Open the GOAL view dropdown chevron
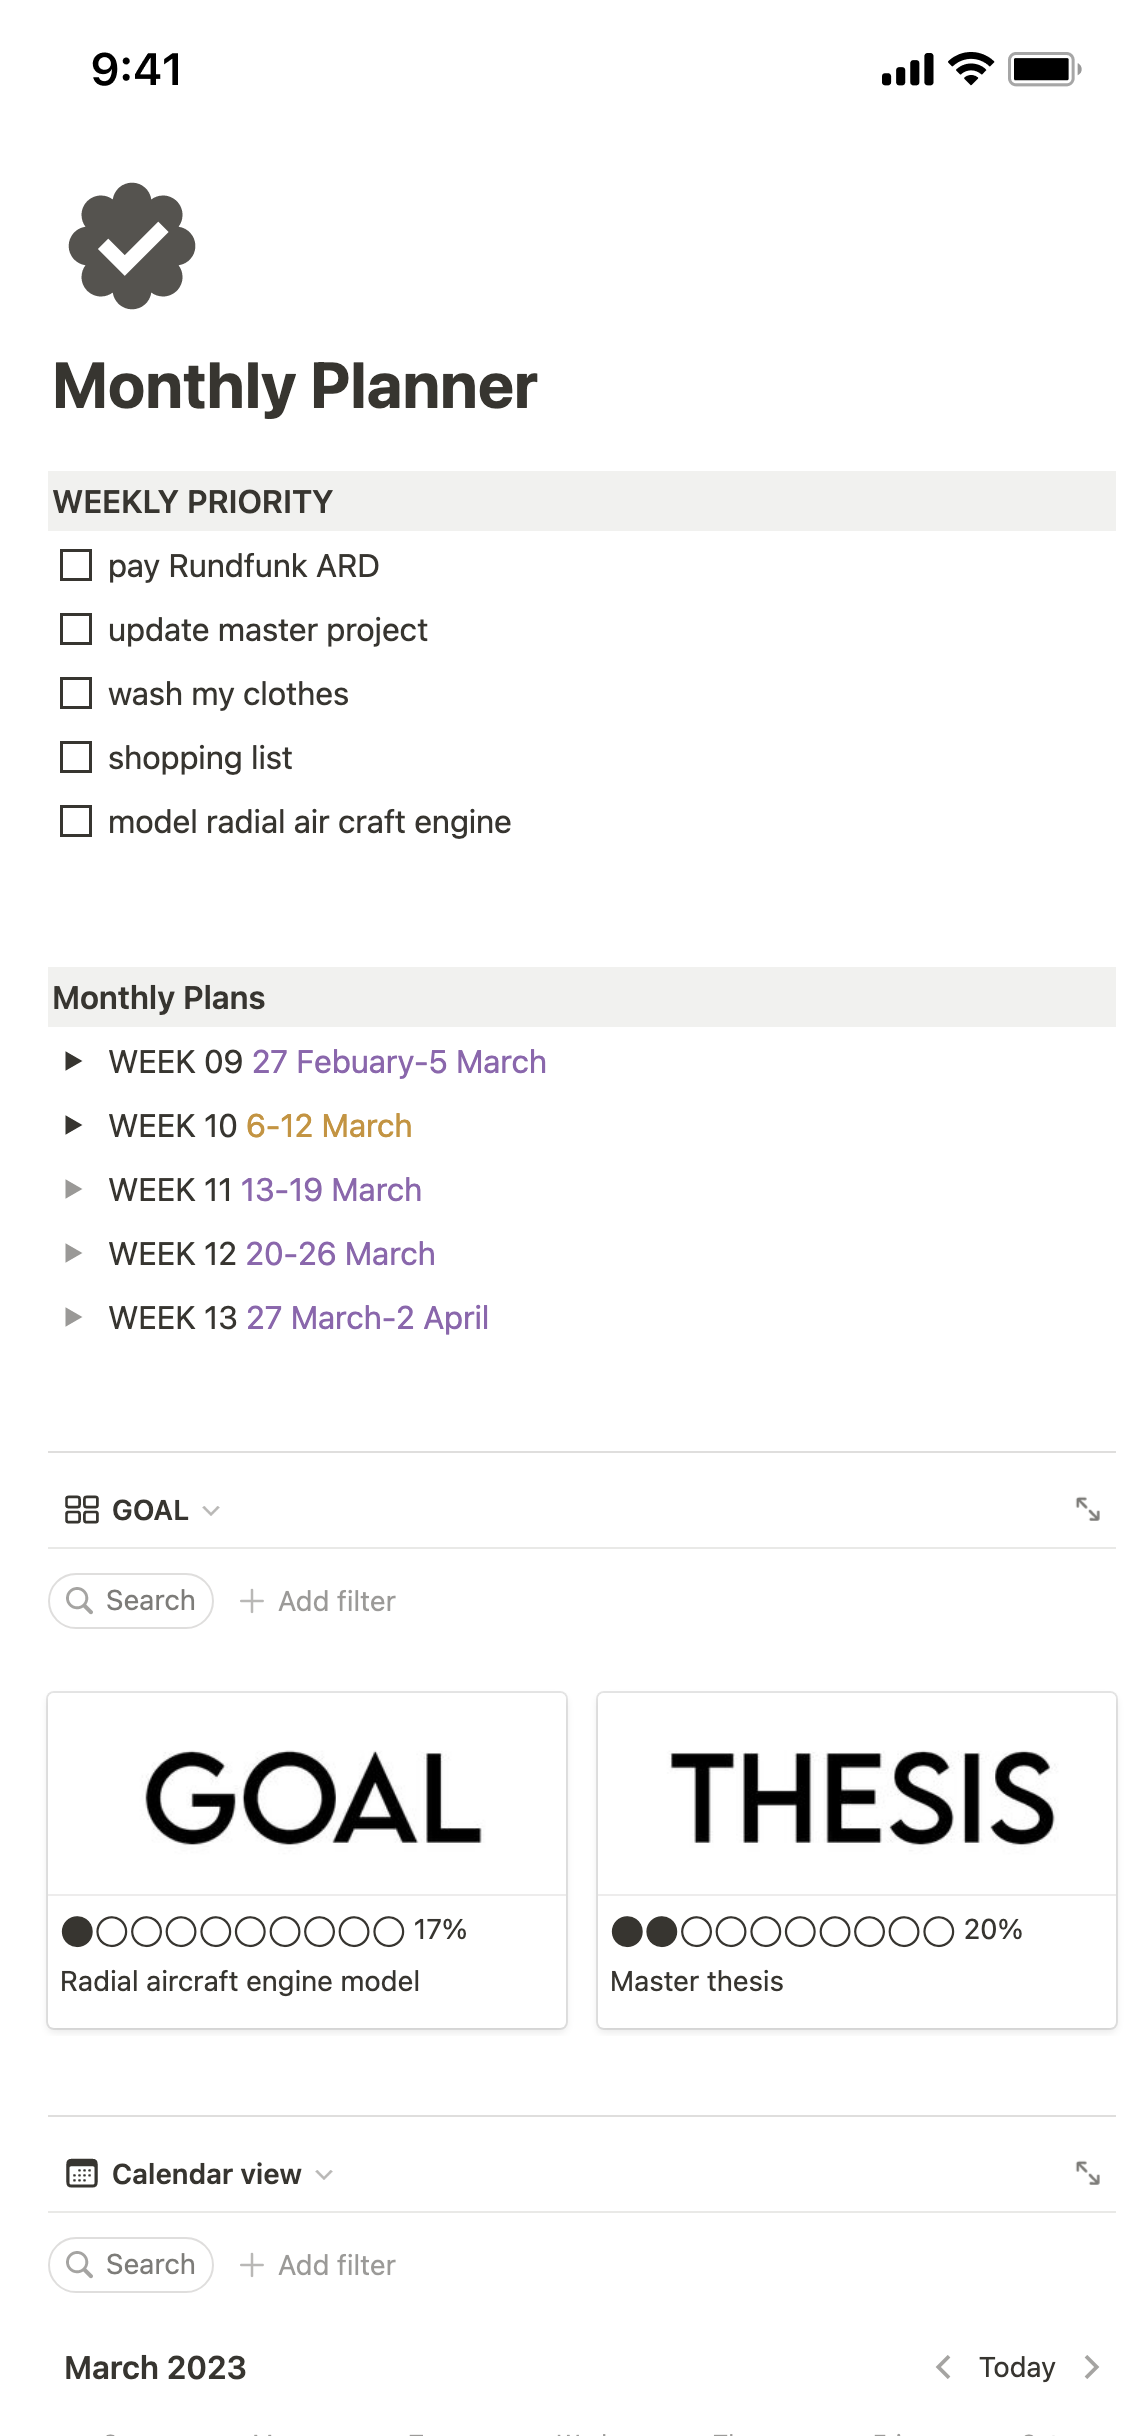Screen dimensions: 1125x2436 [x=211, y=1510]
